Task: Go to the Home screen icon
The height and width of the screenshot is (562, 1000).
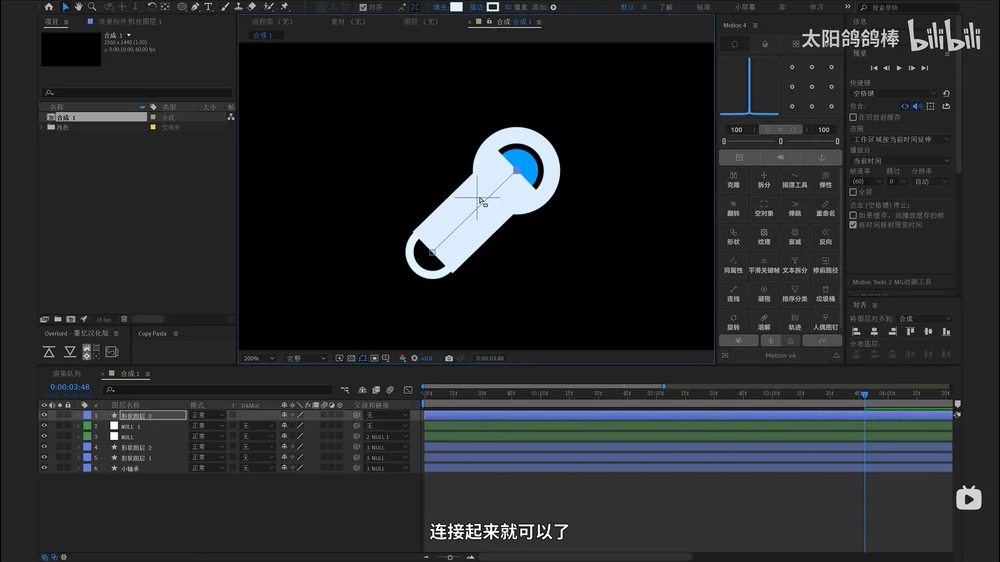Action: (49, 7)
